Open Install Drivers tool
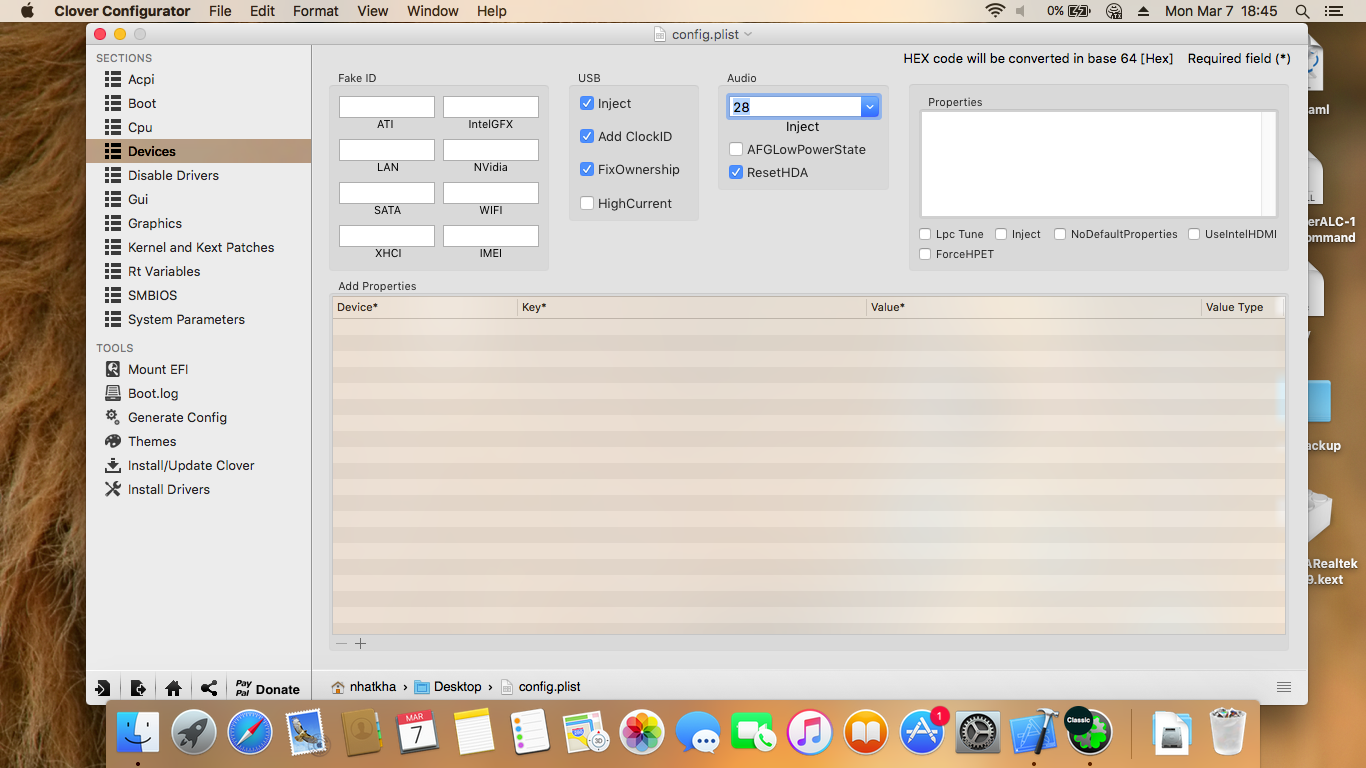The image size is (1366, 768). click(157, 489)
